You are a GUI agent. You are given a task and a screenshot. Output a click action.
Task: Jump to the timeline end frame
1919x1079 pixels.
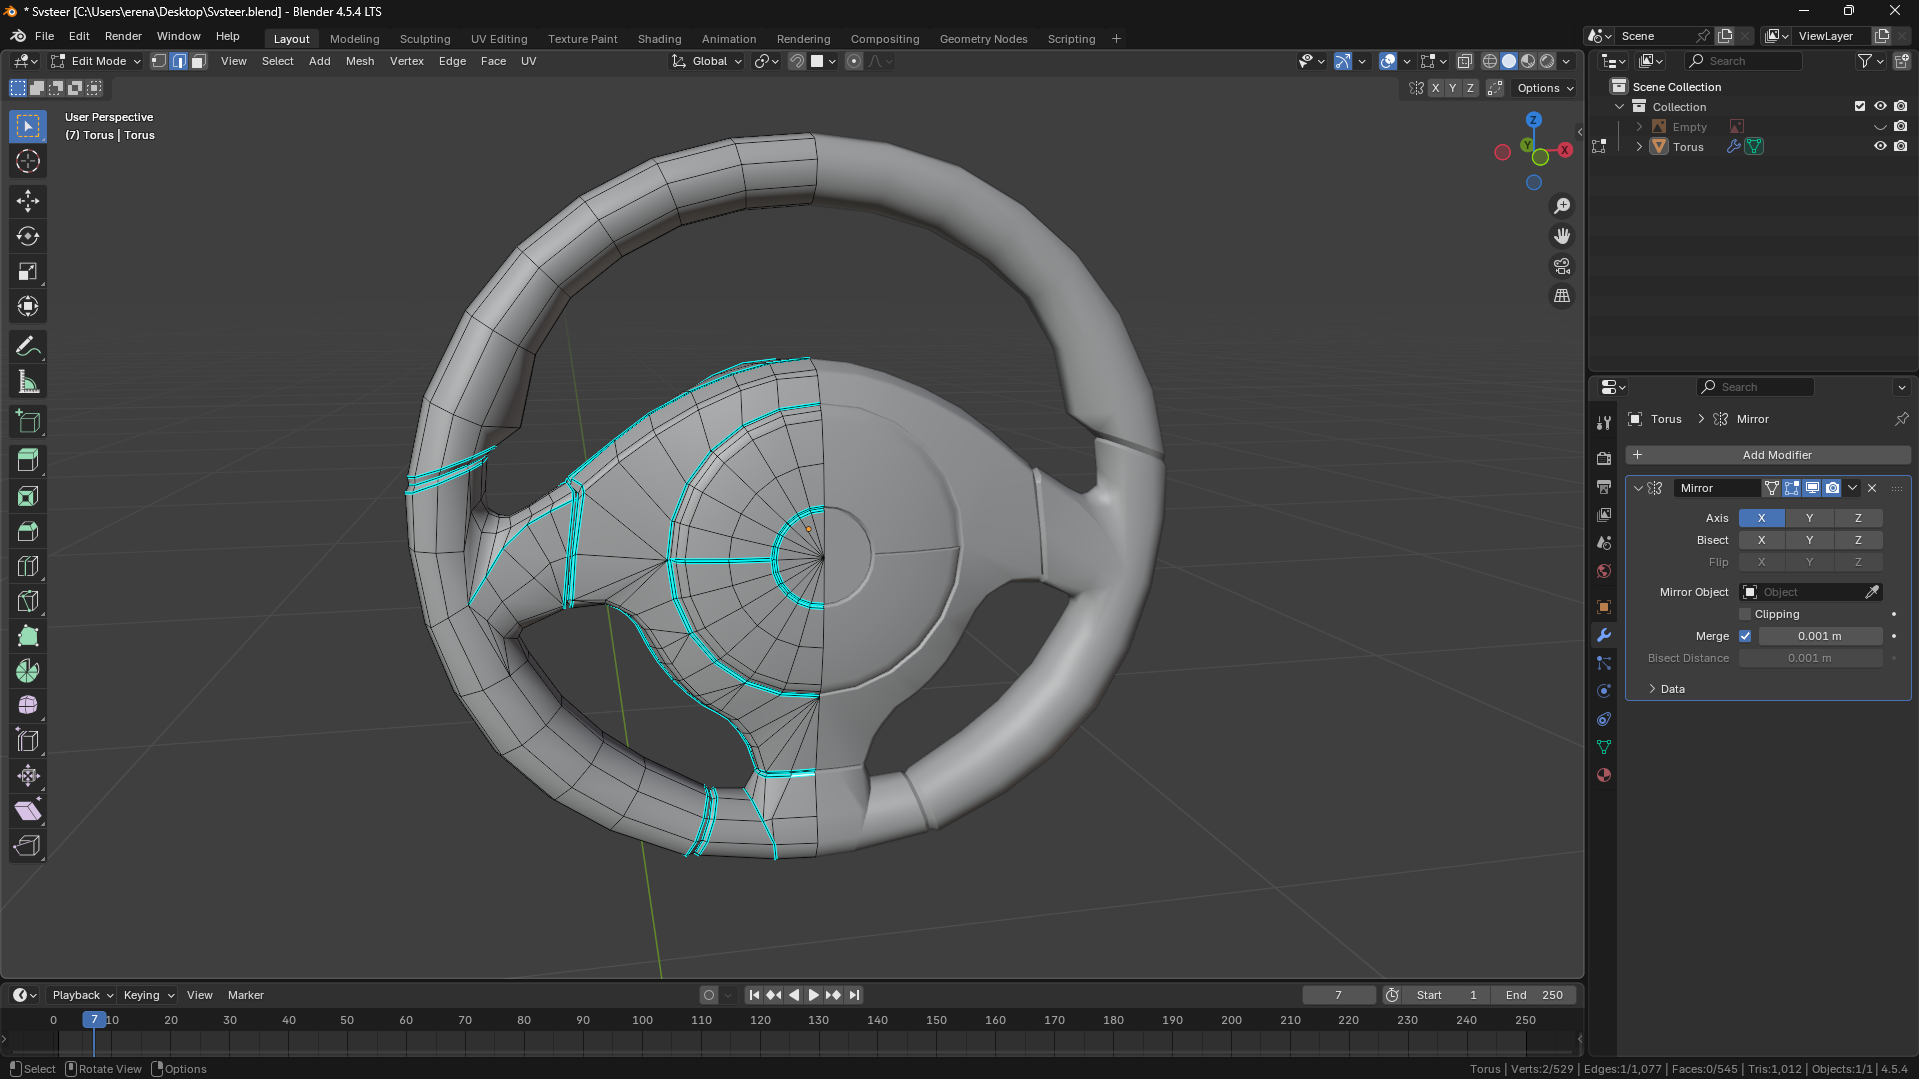[853, 995]
